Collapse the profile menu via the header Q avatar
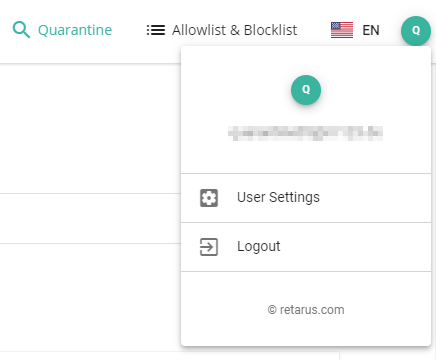Image resolution: width=436 pixels, height=360 pixels. tap(416, 31)
